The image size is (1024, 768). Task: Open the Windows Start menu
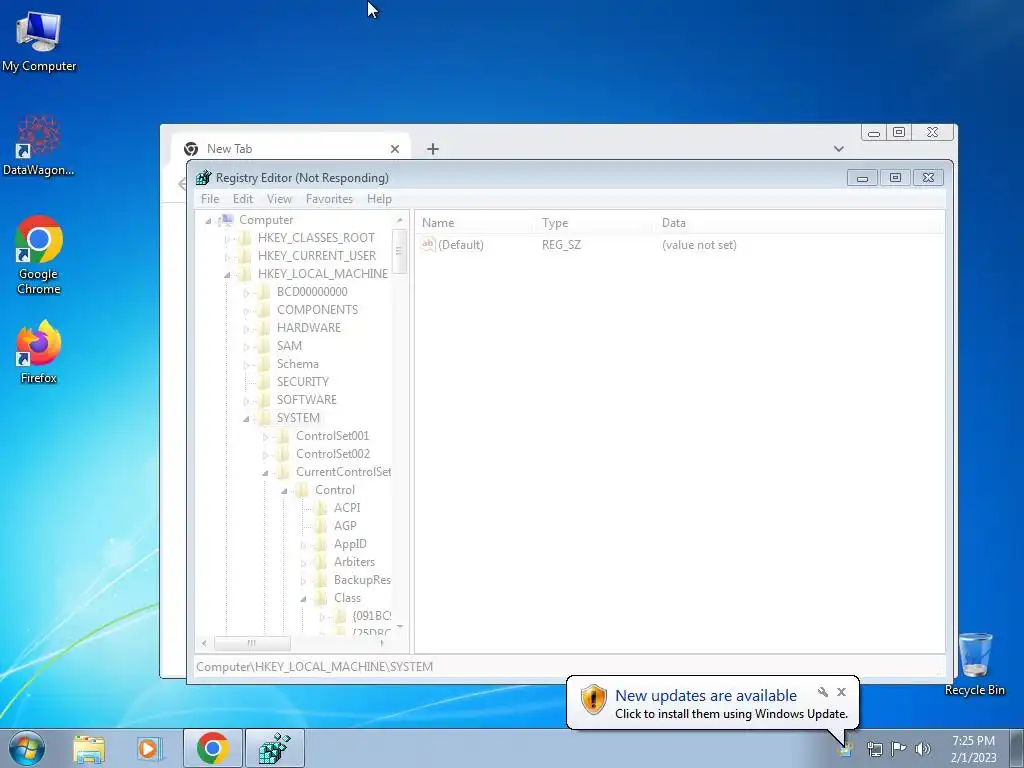tap(27, 748)
